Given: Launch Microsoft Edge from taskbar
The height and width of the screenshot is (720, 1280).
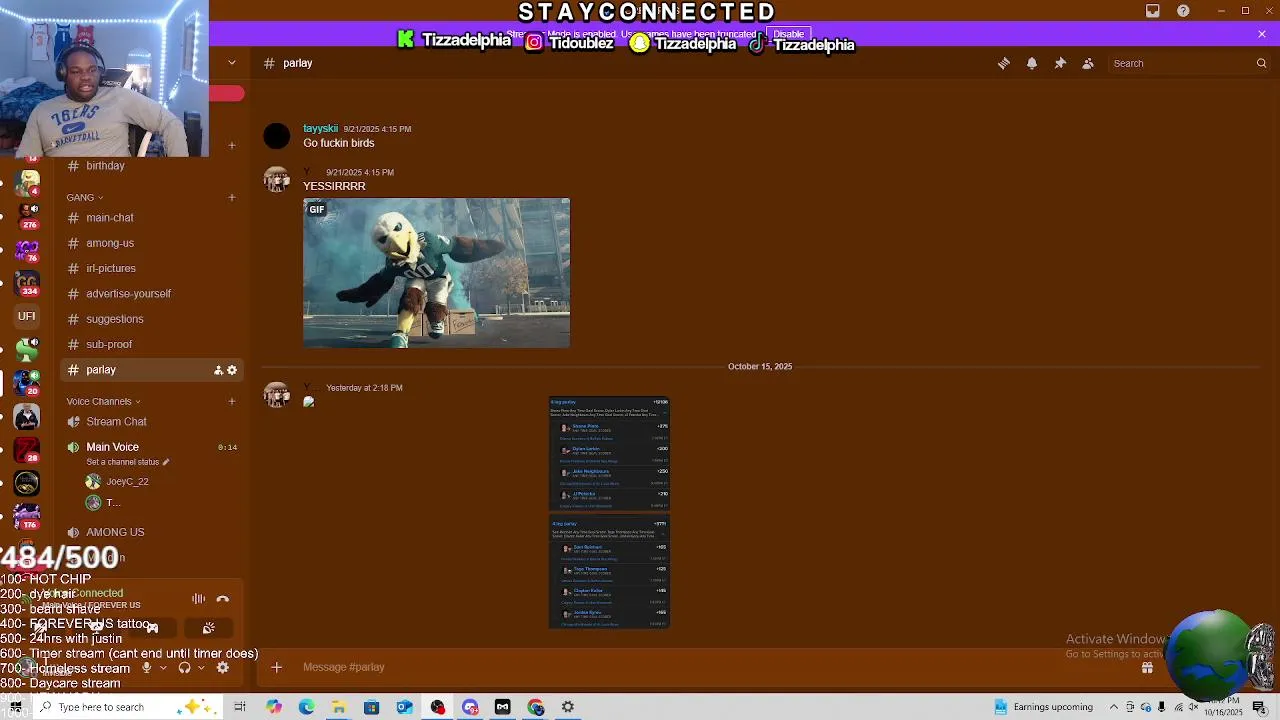Looking at the screenshot, I should (306, 707).
